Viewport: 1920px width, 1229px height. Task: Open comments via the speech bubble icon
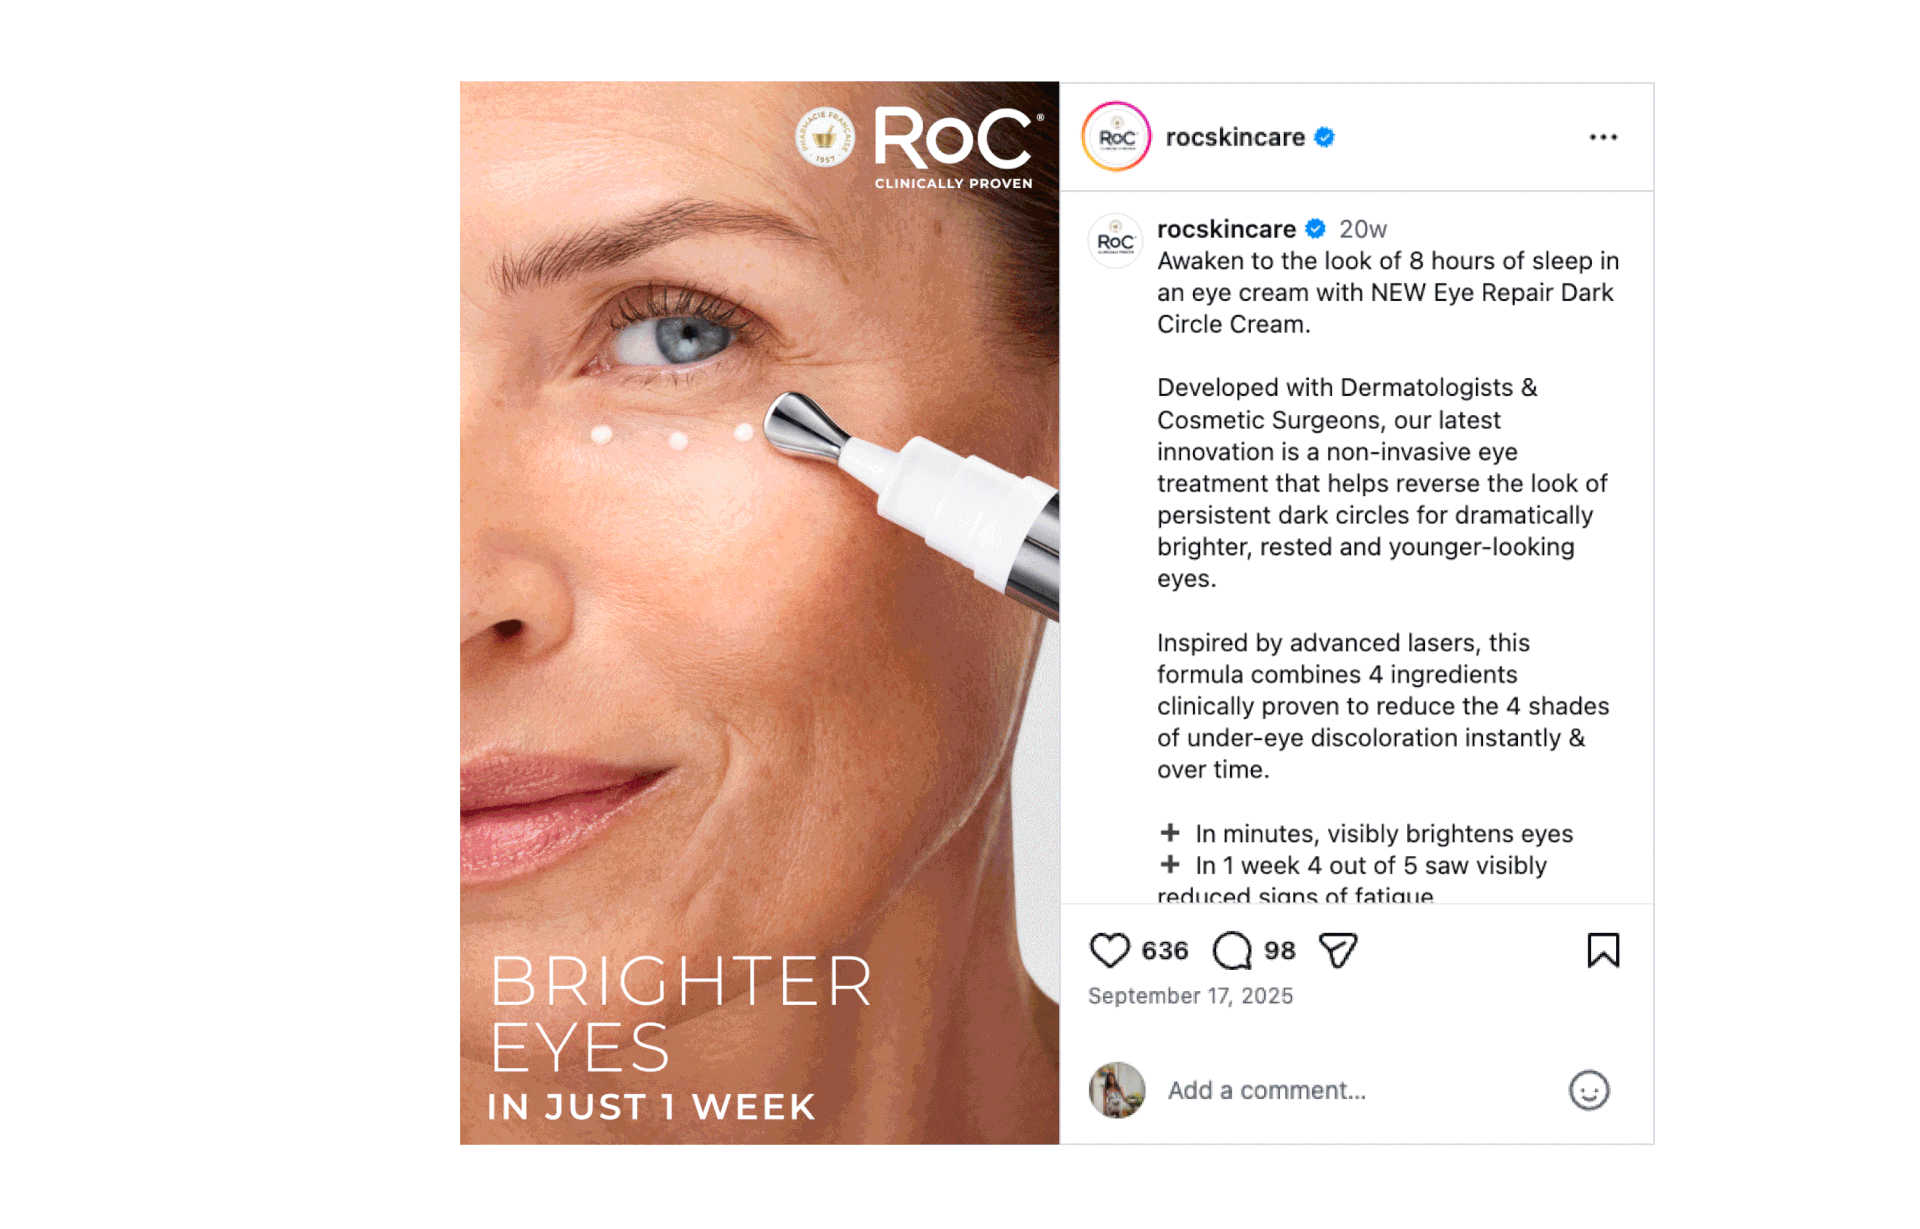pos(1232,950)
